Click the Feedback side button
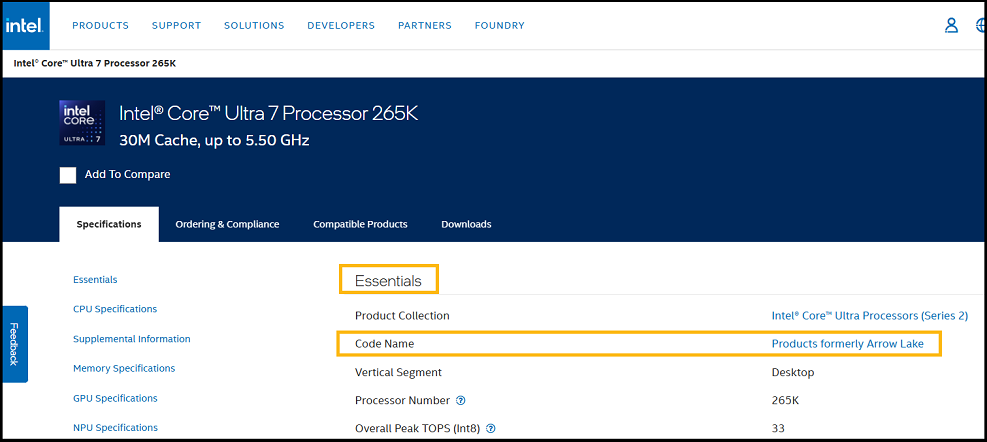 [x=14, y=344]
